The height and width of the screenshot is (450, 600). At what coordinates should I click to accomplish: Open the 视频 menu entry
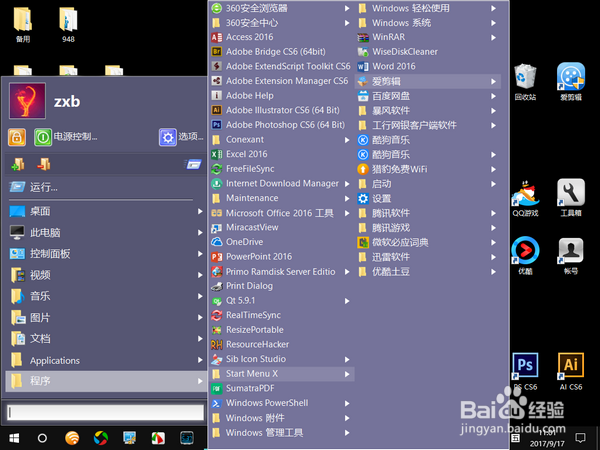point(105,275)
